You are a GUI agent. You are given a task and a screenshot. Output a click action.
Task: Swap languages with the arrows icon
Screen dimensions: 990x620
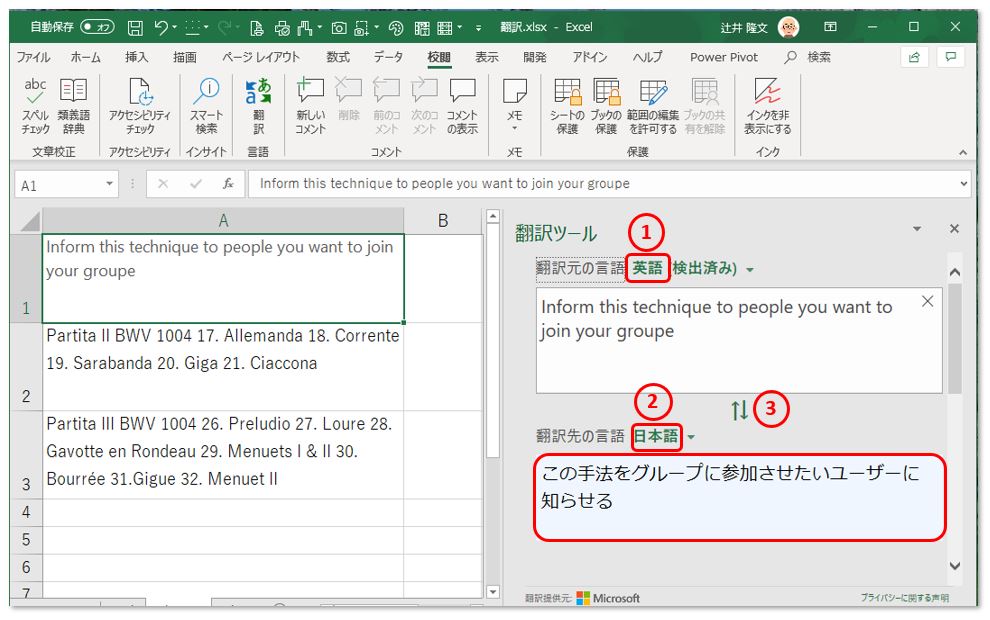[x=740, y=410]
